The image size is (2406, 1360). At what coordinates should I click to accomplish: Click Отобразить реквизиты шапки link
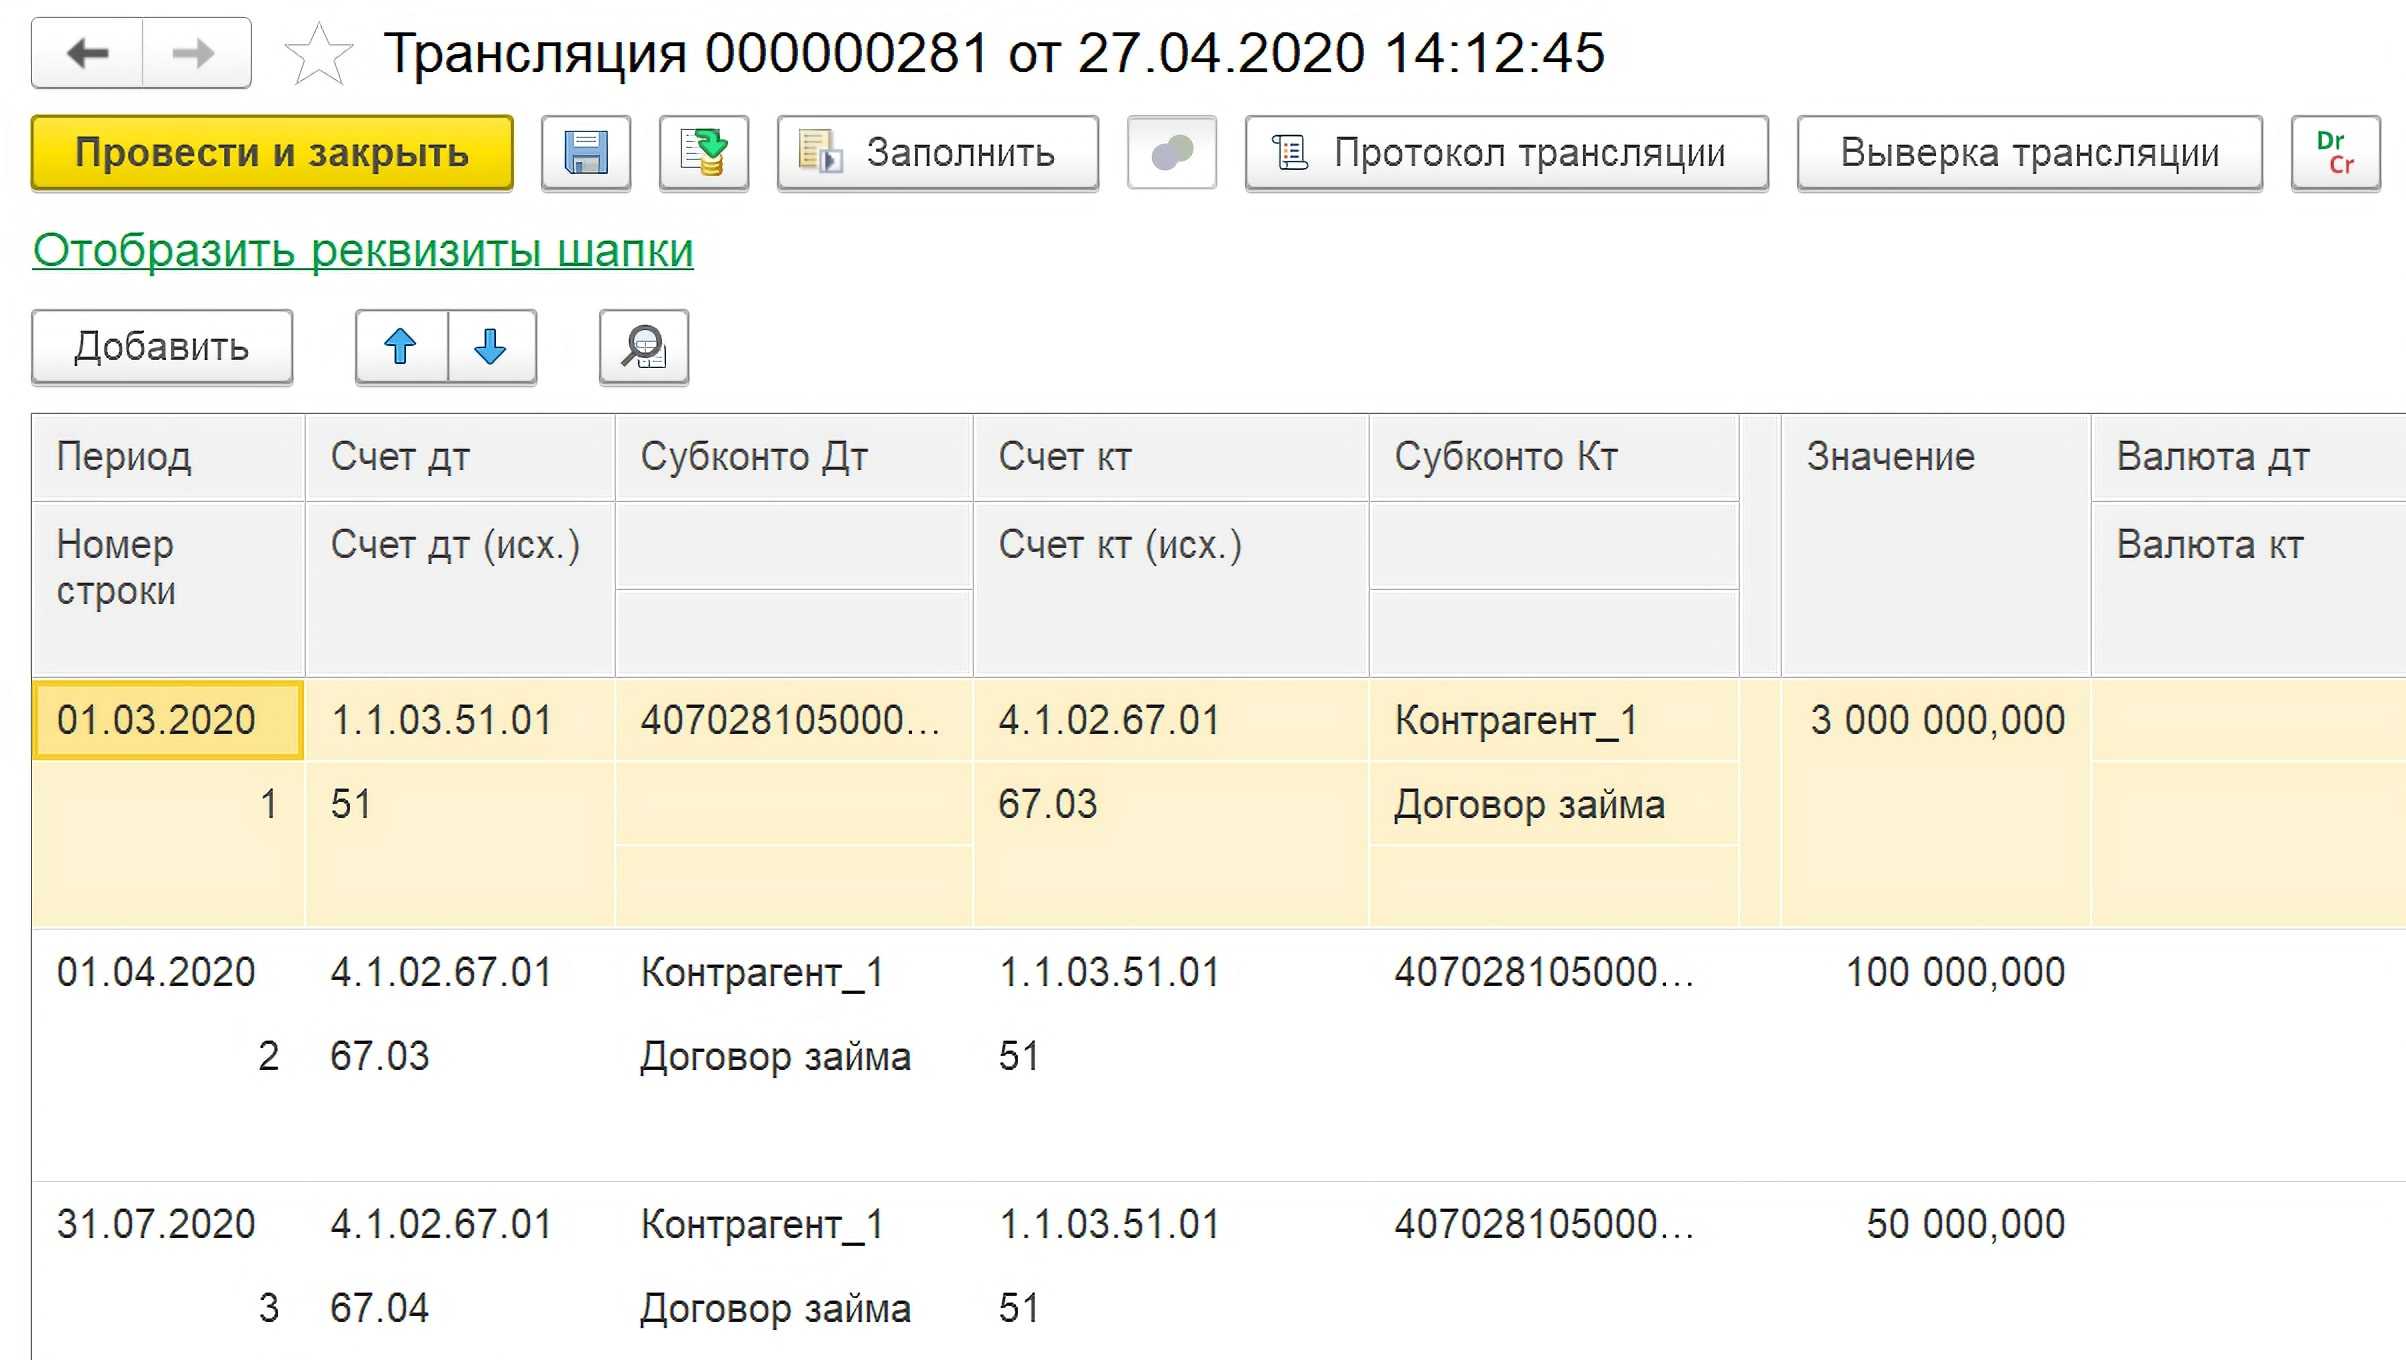pos(363,250)
